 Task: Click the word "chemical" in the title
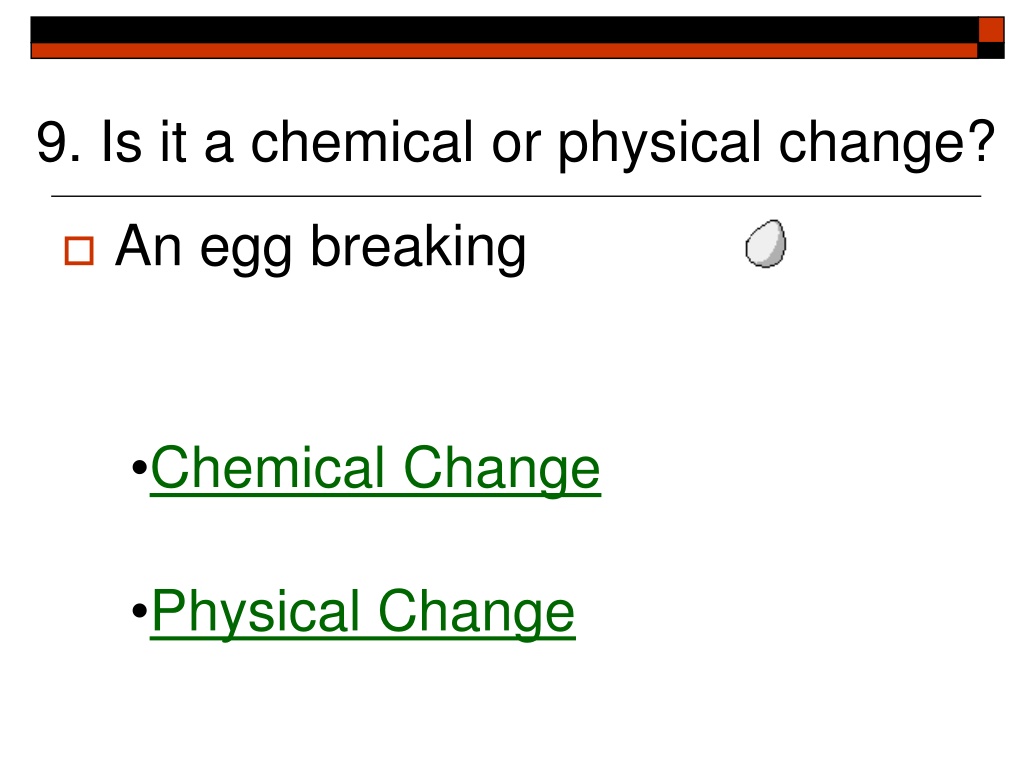pos(362,140)
